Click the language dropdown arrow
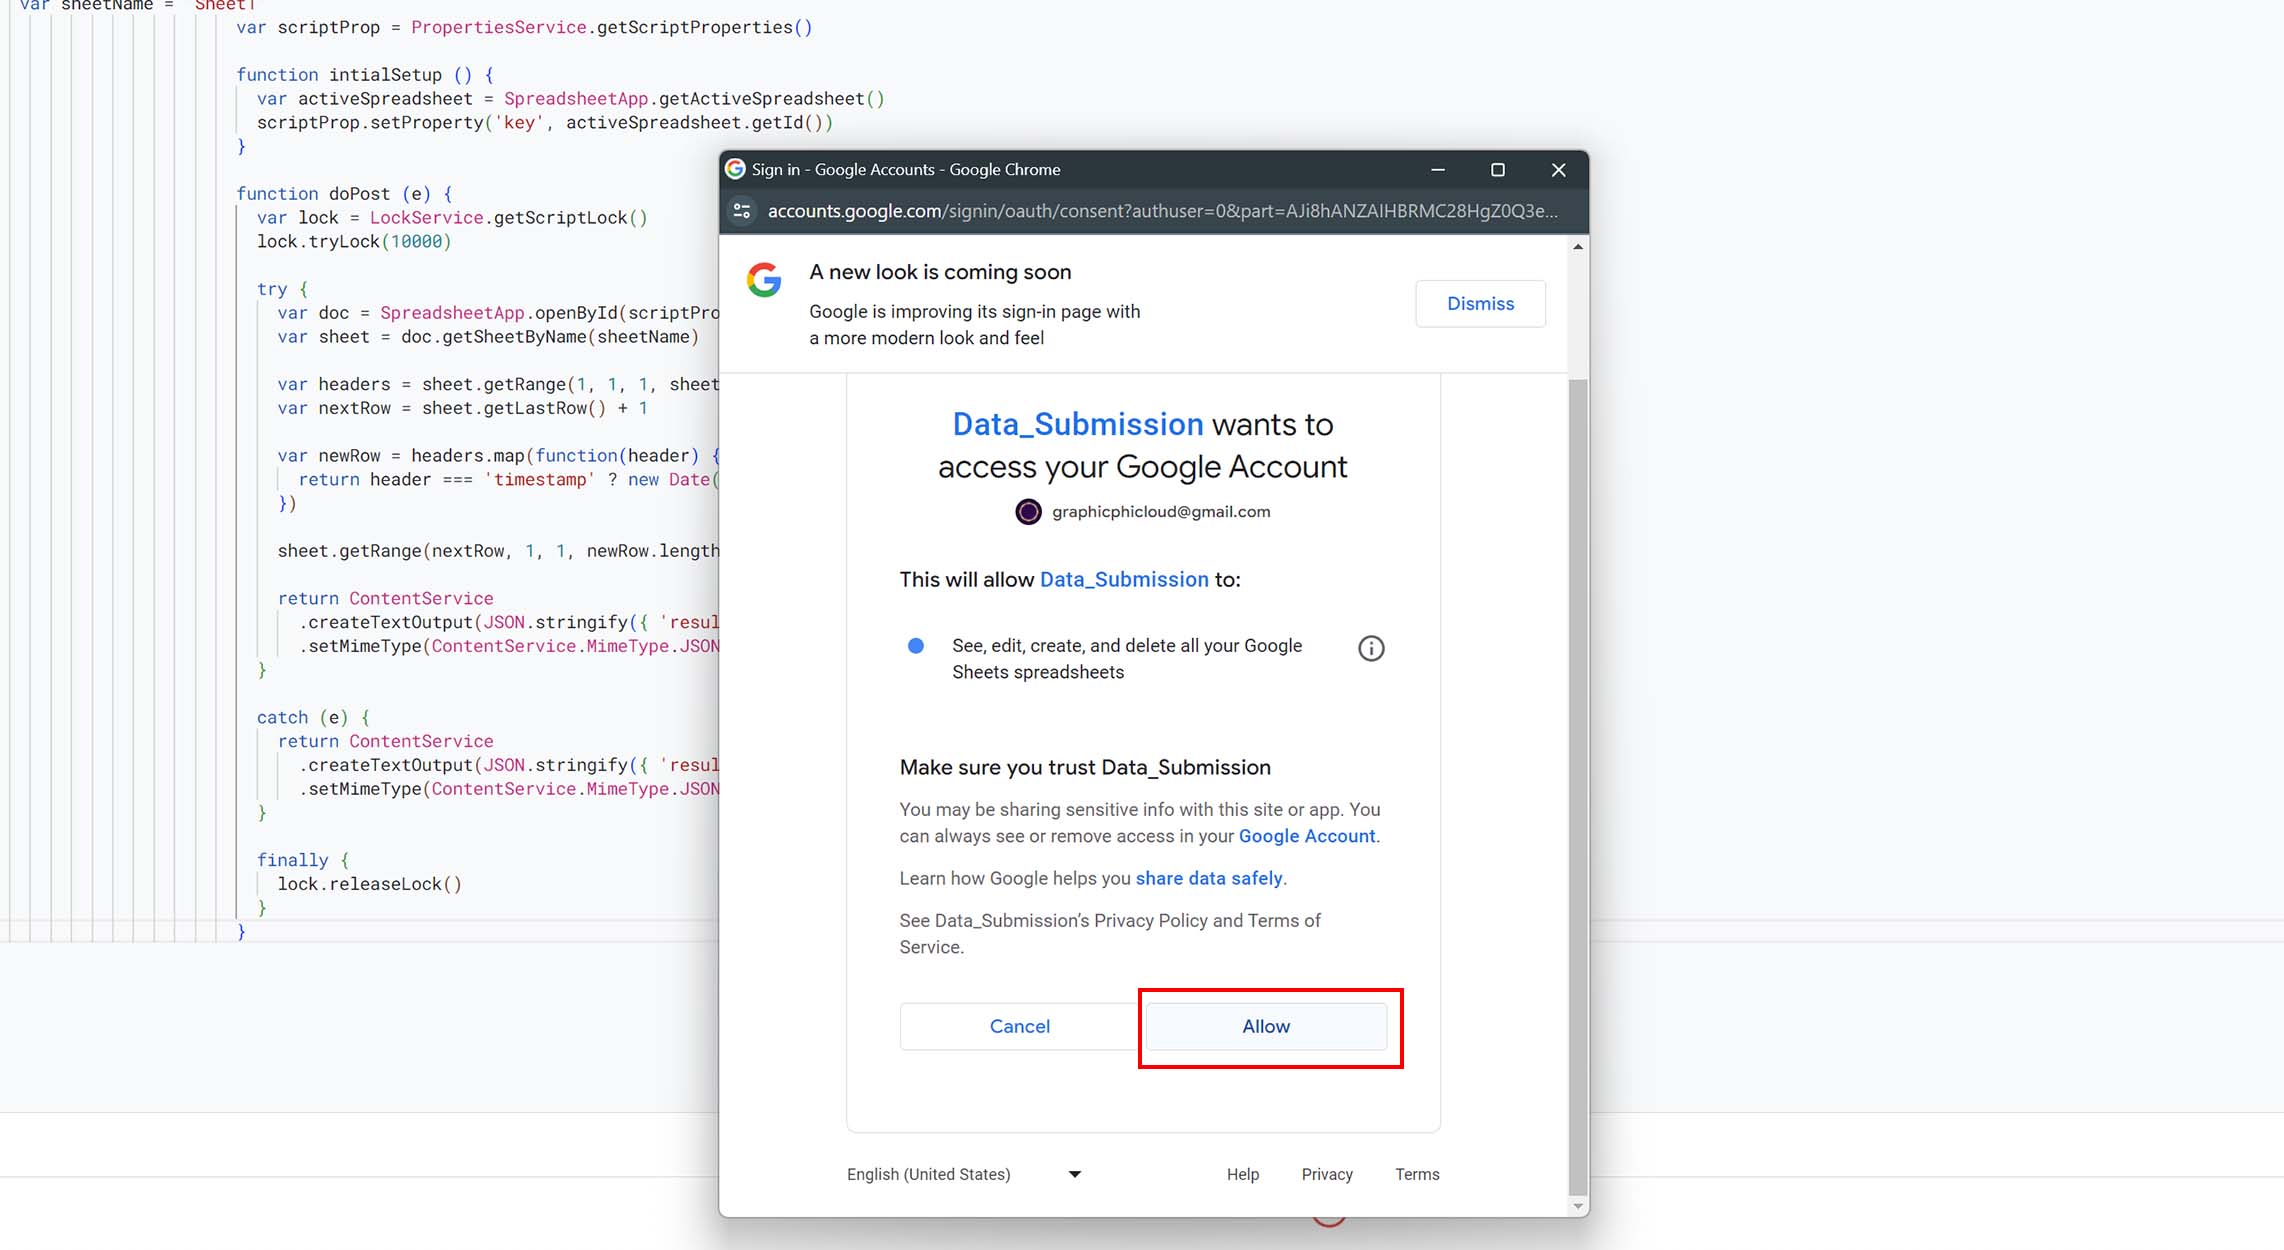Image resolution: width=2284 pixels, height=1250 pixels. click(x=1075, y=1174)
